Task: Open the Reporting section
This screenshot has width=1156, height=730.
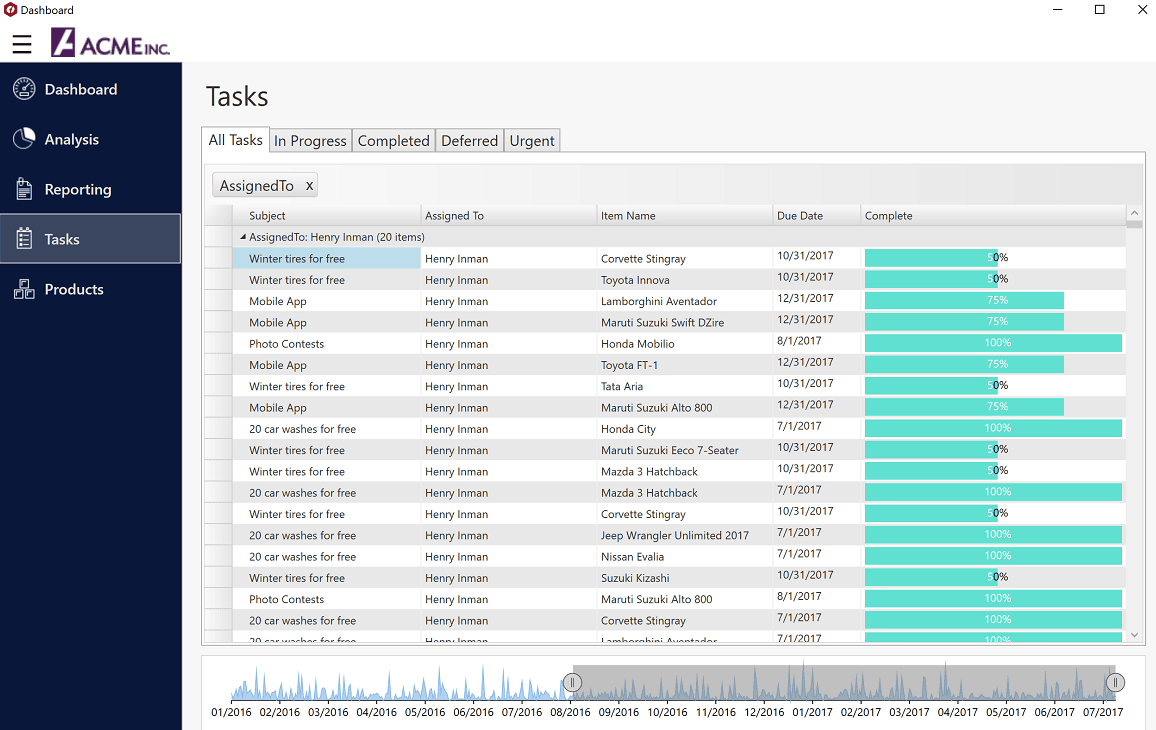Action: tap(91, 190)
